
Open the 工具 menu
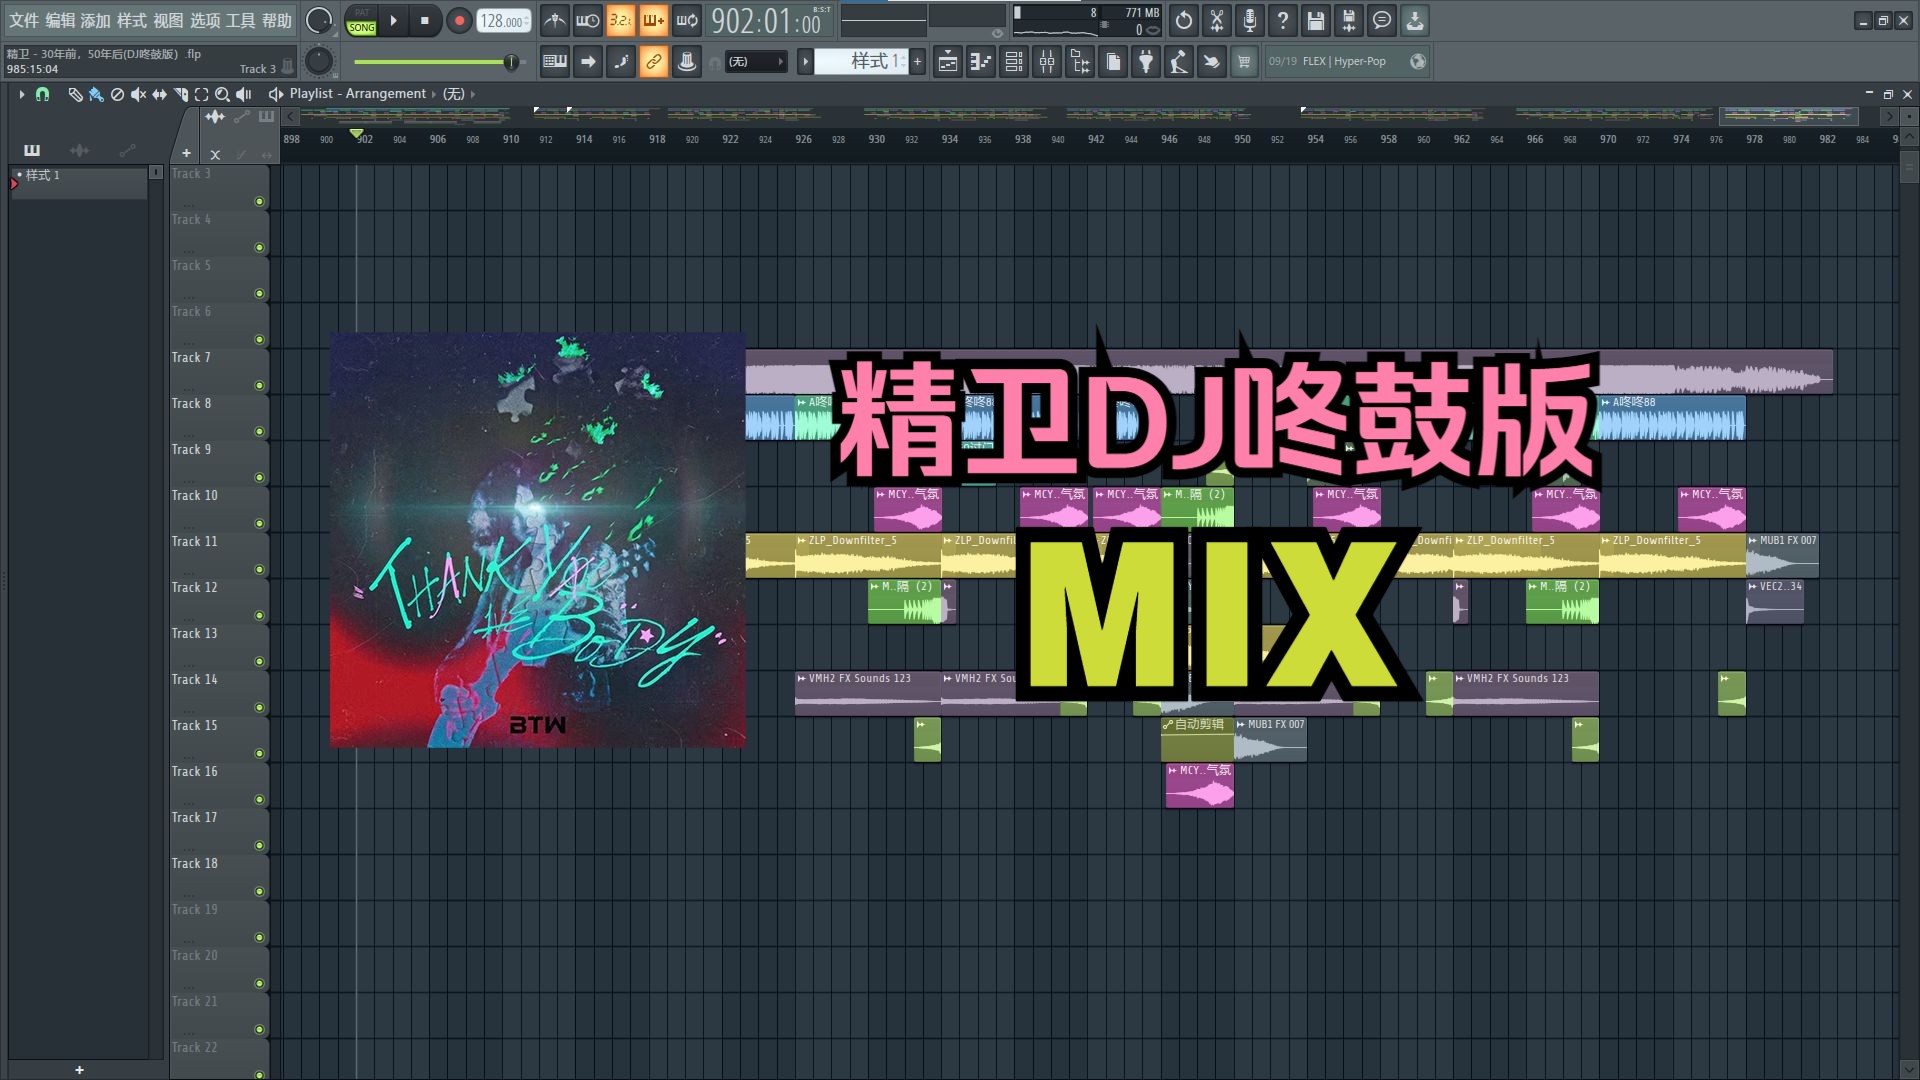[x=241, y=20]
